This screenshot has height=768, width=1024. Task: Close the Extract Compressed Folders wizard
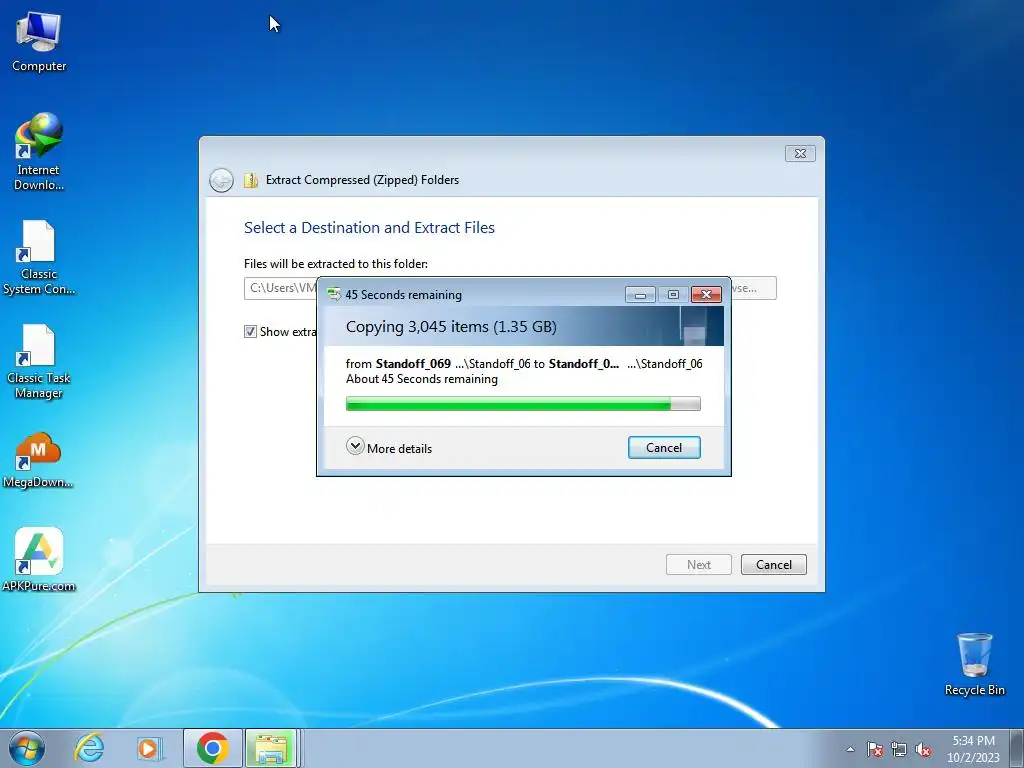[x=800, y=153]
